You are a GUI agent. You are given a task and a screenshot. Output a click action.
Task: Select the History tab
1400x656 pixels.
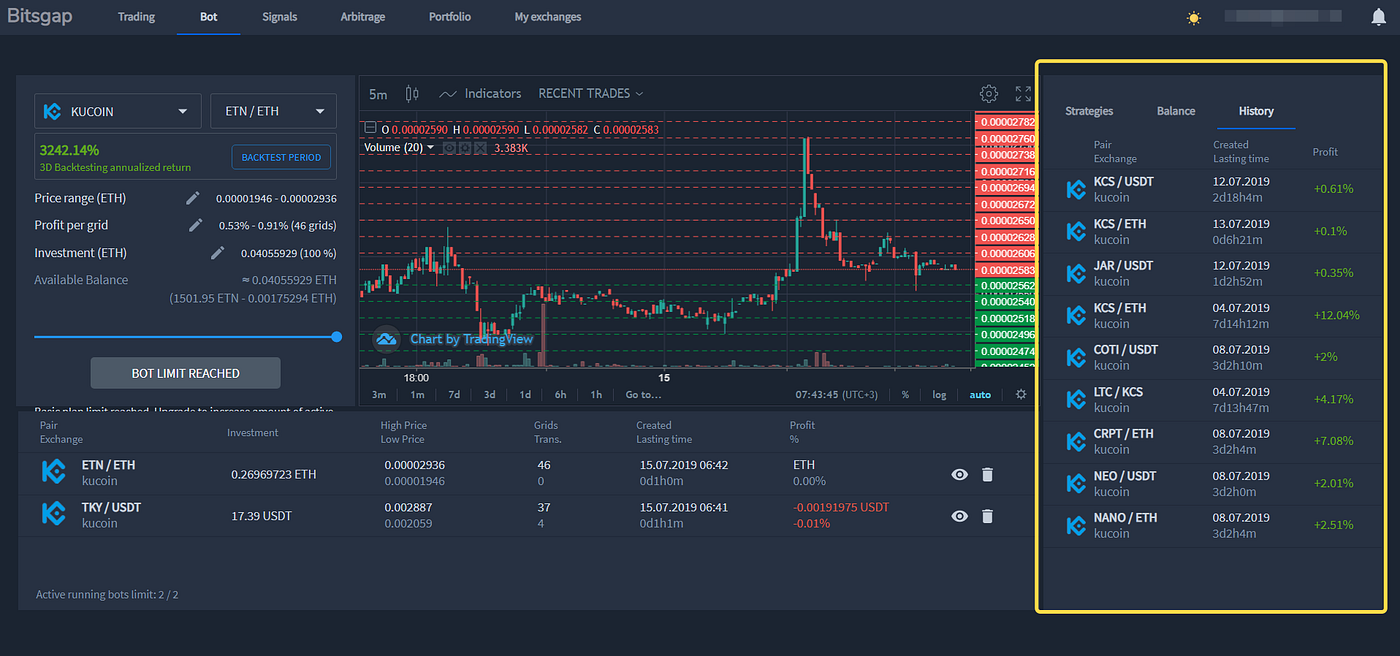coord(1256,111)
